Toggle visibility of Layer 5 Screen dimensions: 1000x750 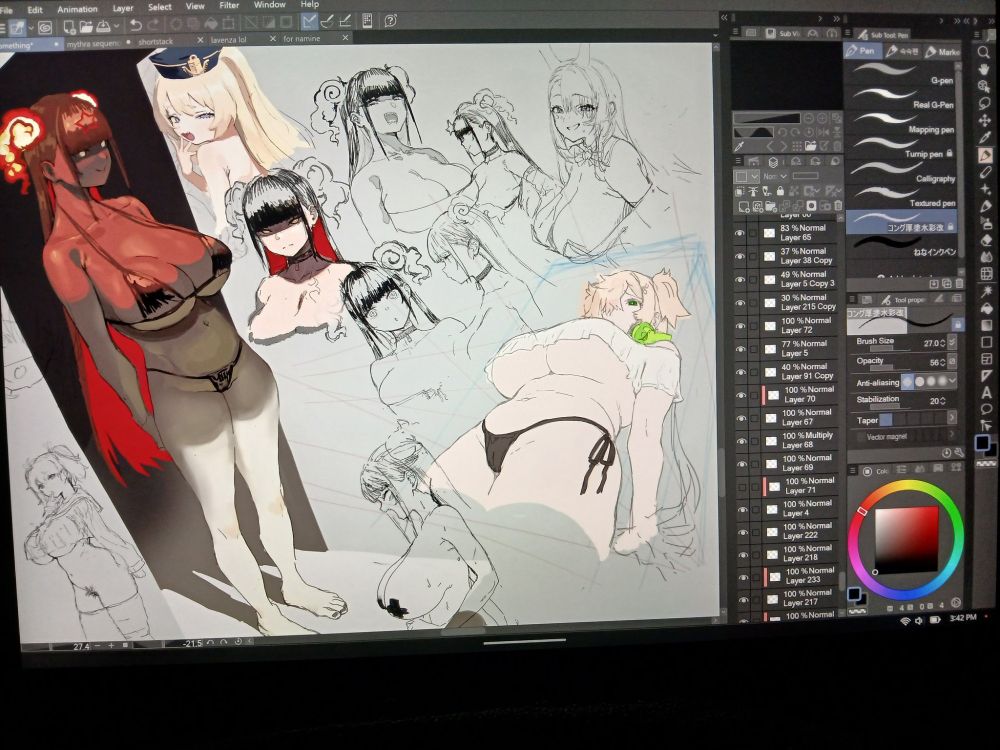pos(740,349)
